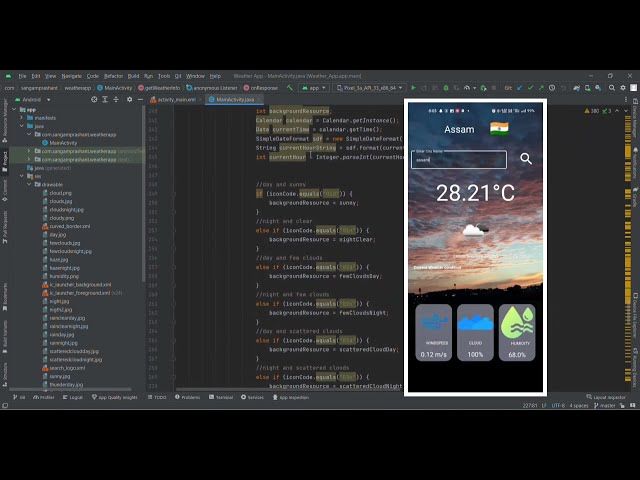Open the Android project view dropdown
The width and height of the screenshot is (640, 480).
click(x=33, y=100)
